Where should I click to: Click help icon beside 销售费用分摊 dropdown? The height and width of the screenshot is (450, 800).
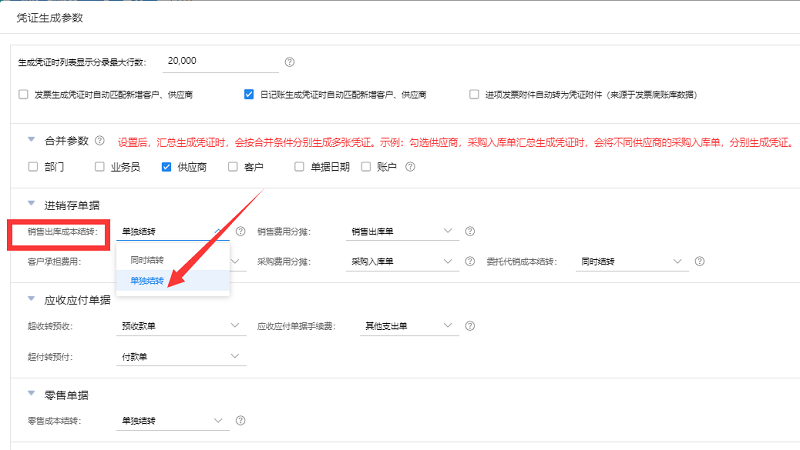[x=470, y=232]
